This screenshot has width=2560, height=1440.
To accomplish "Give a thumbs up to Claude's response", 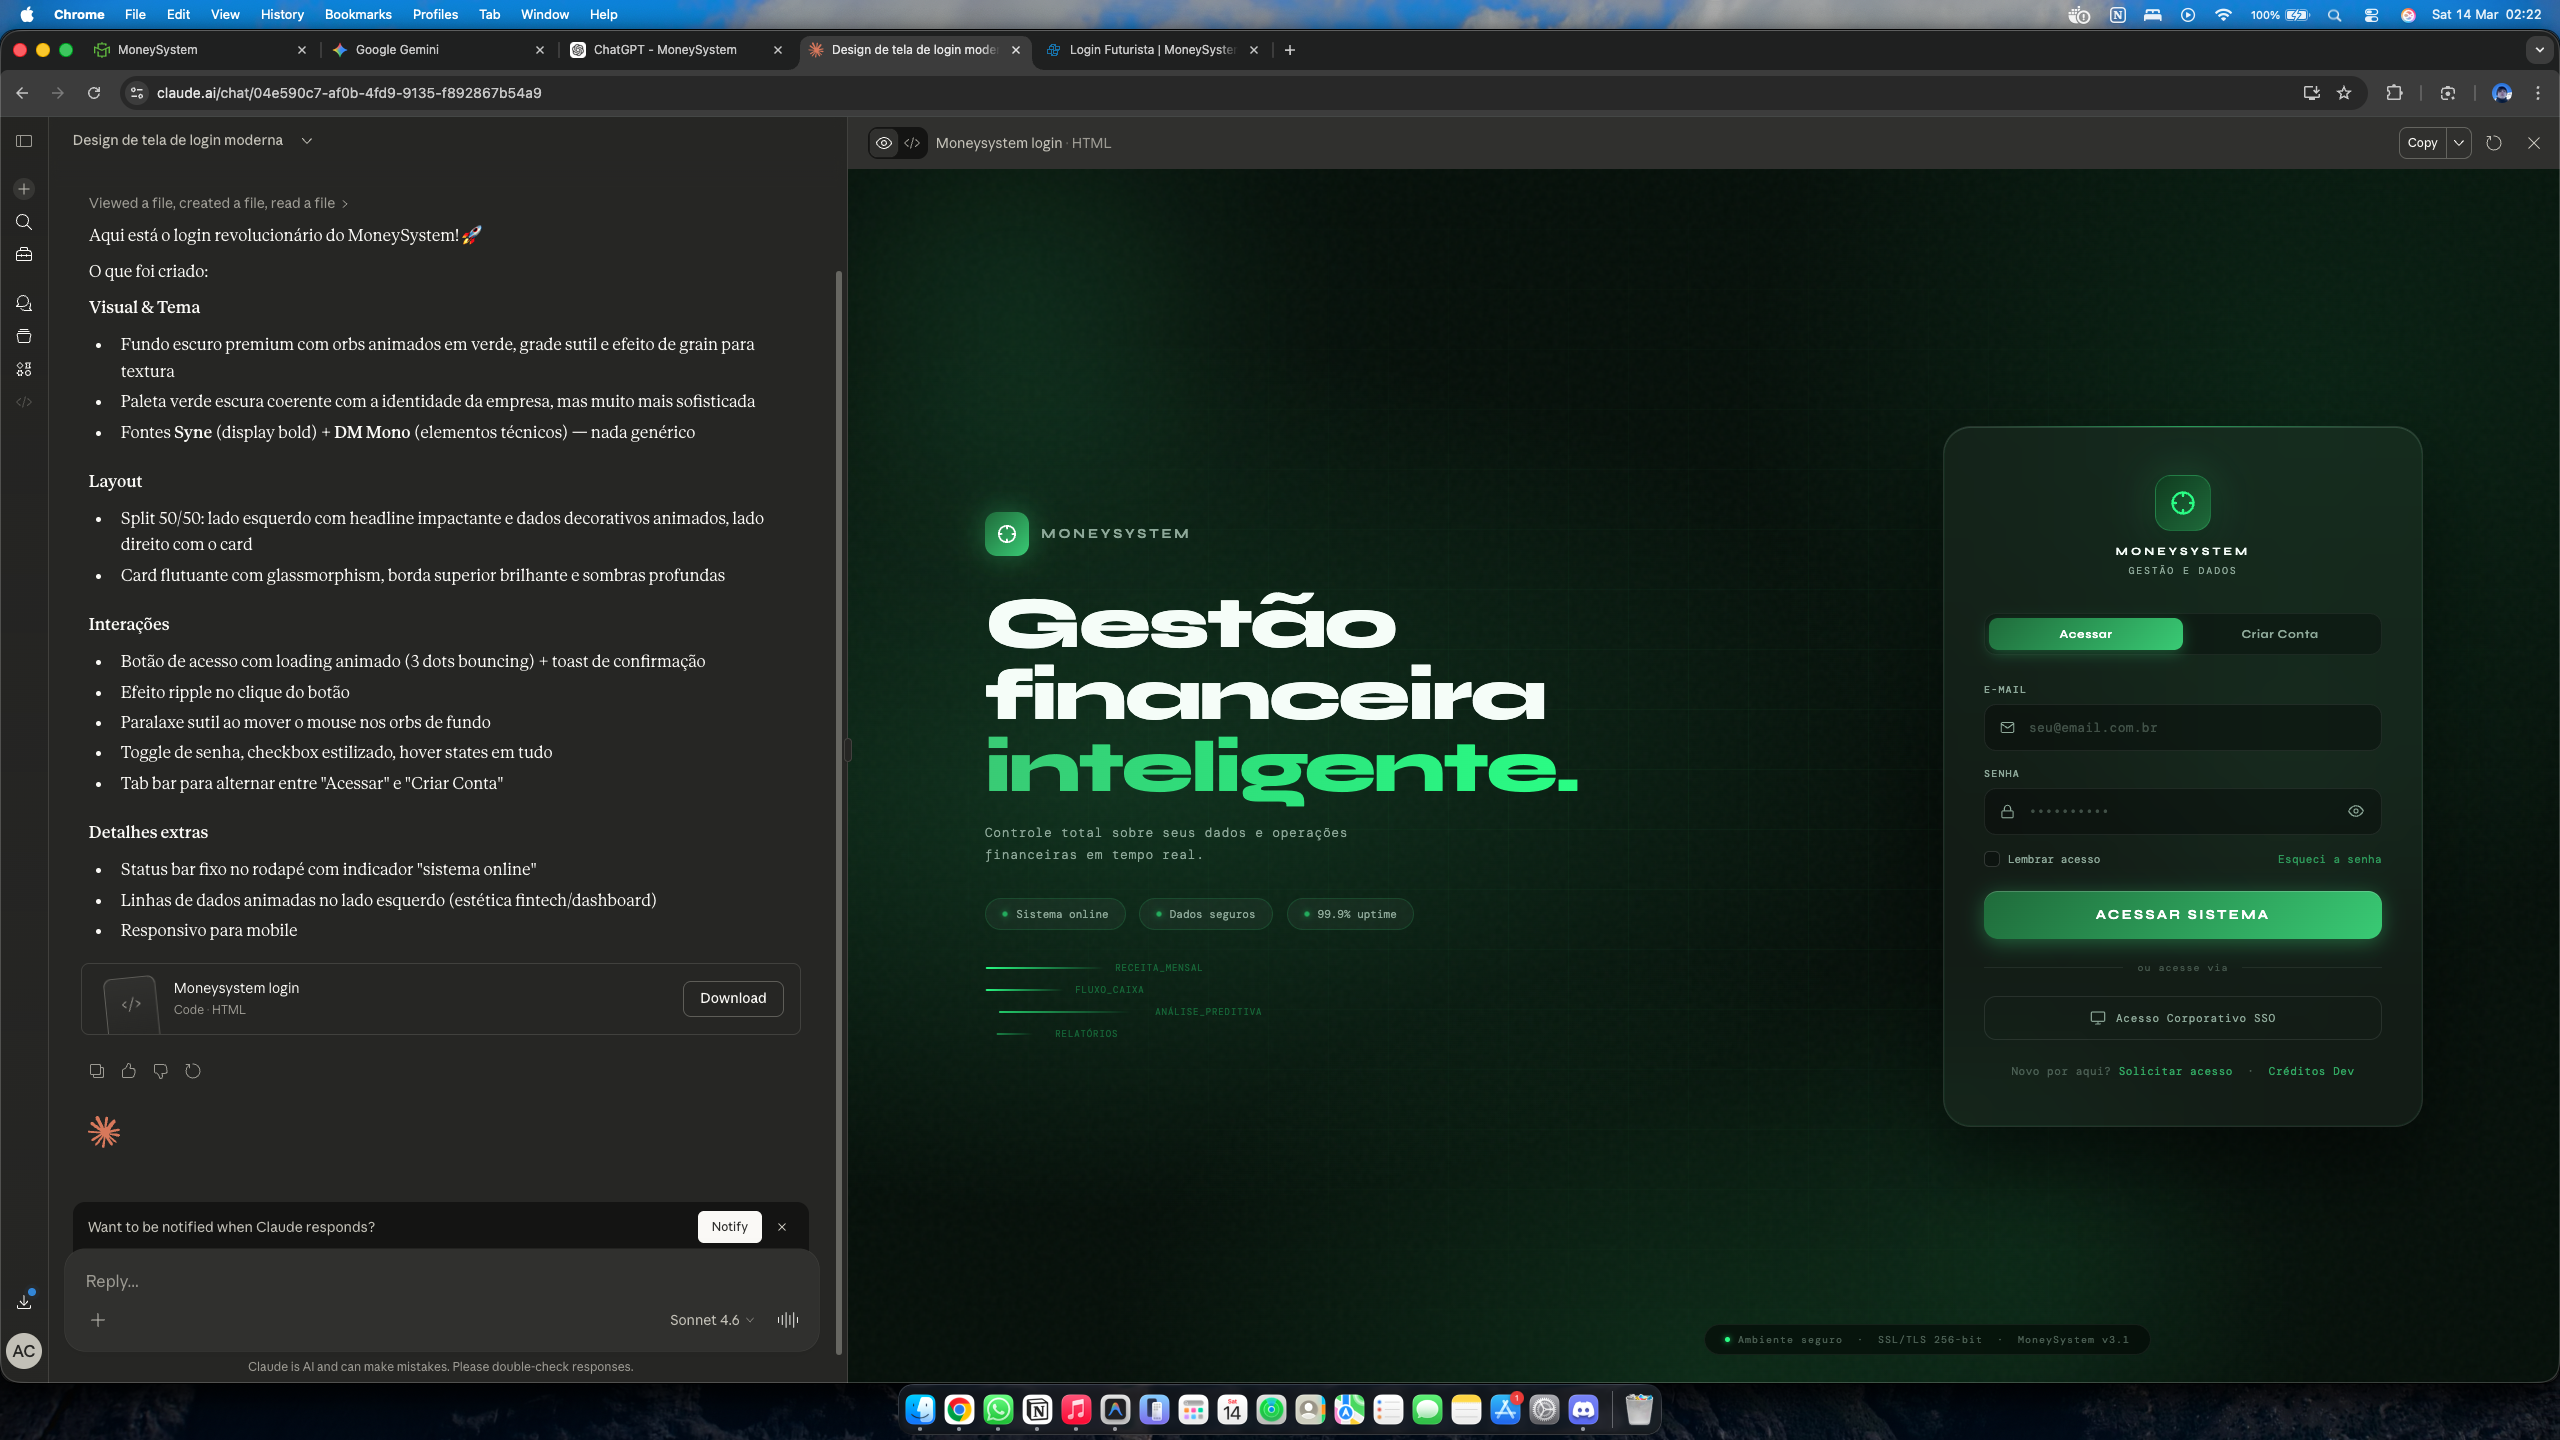I will pyautogui.click(x=128, y=1070).
